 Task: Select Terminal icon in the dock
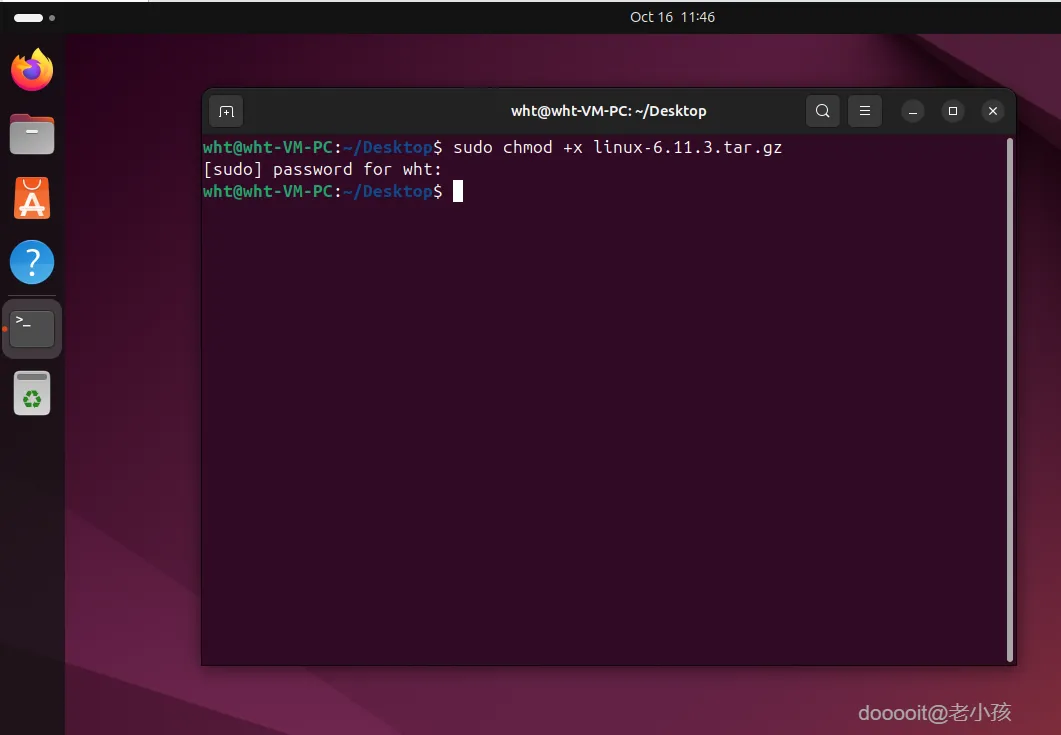(x=32, y=329)
